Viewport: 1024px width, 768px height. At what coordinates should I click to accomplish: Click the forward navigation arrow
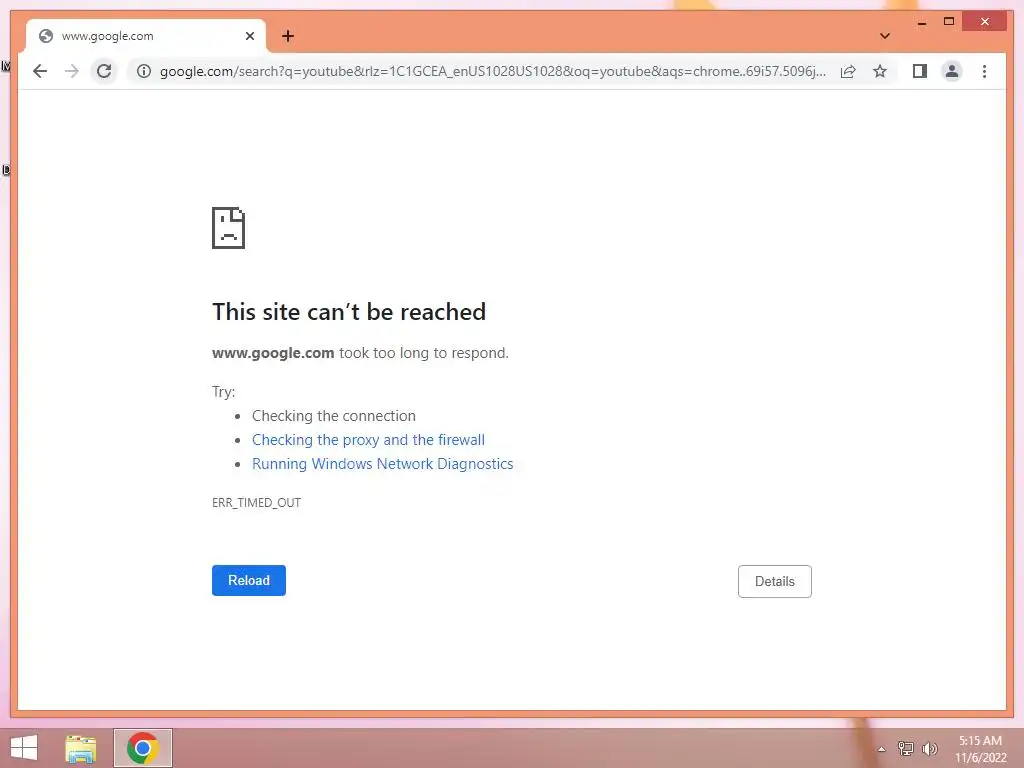pyautogui.click(x=72, y=71)
